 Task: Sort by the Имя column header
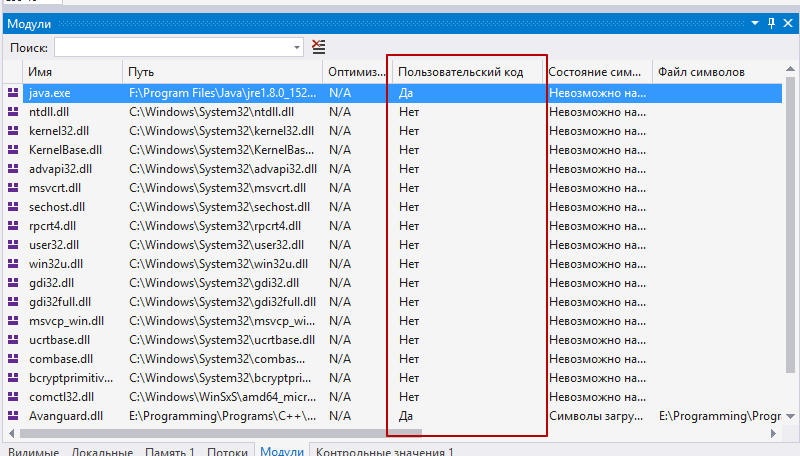coord(72,72)
